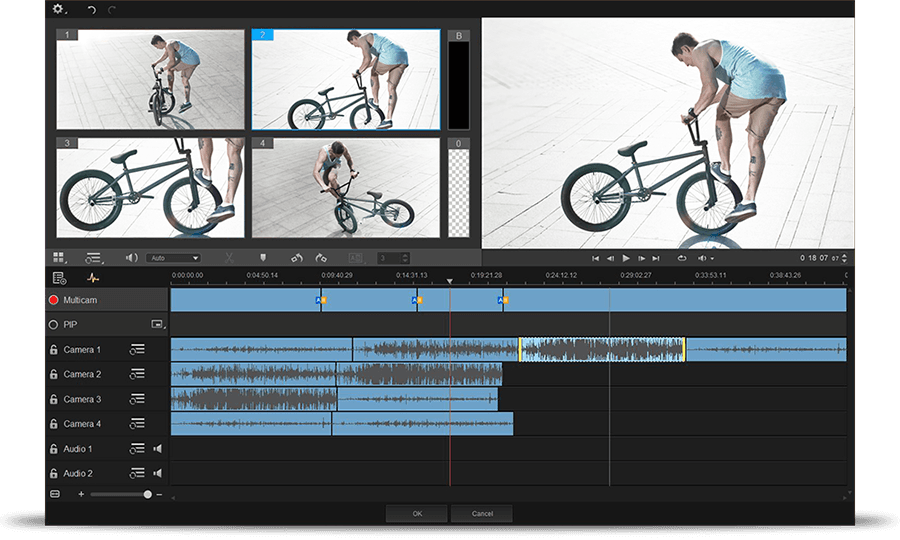This screenshot has height=540, width=900.
Task: Open the Auto audio source dropdown
Action: click(173, 258)
